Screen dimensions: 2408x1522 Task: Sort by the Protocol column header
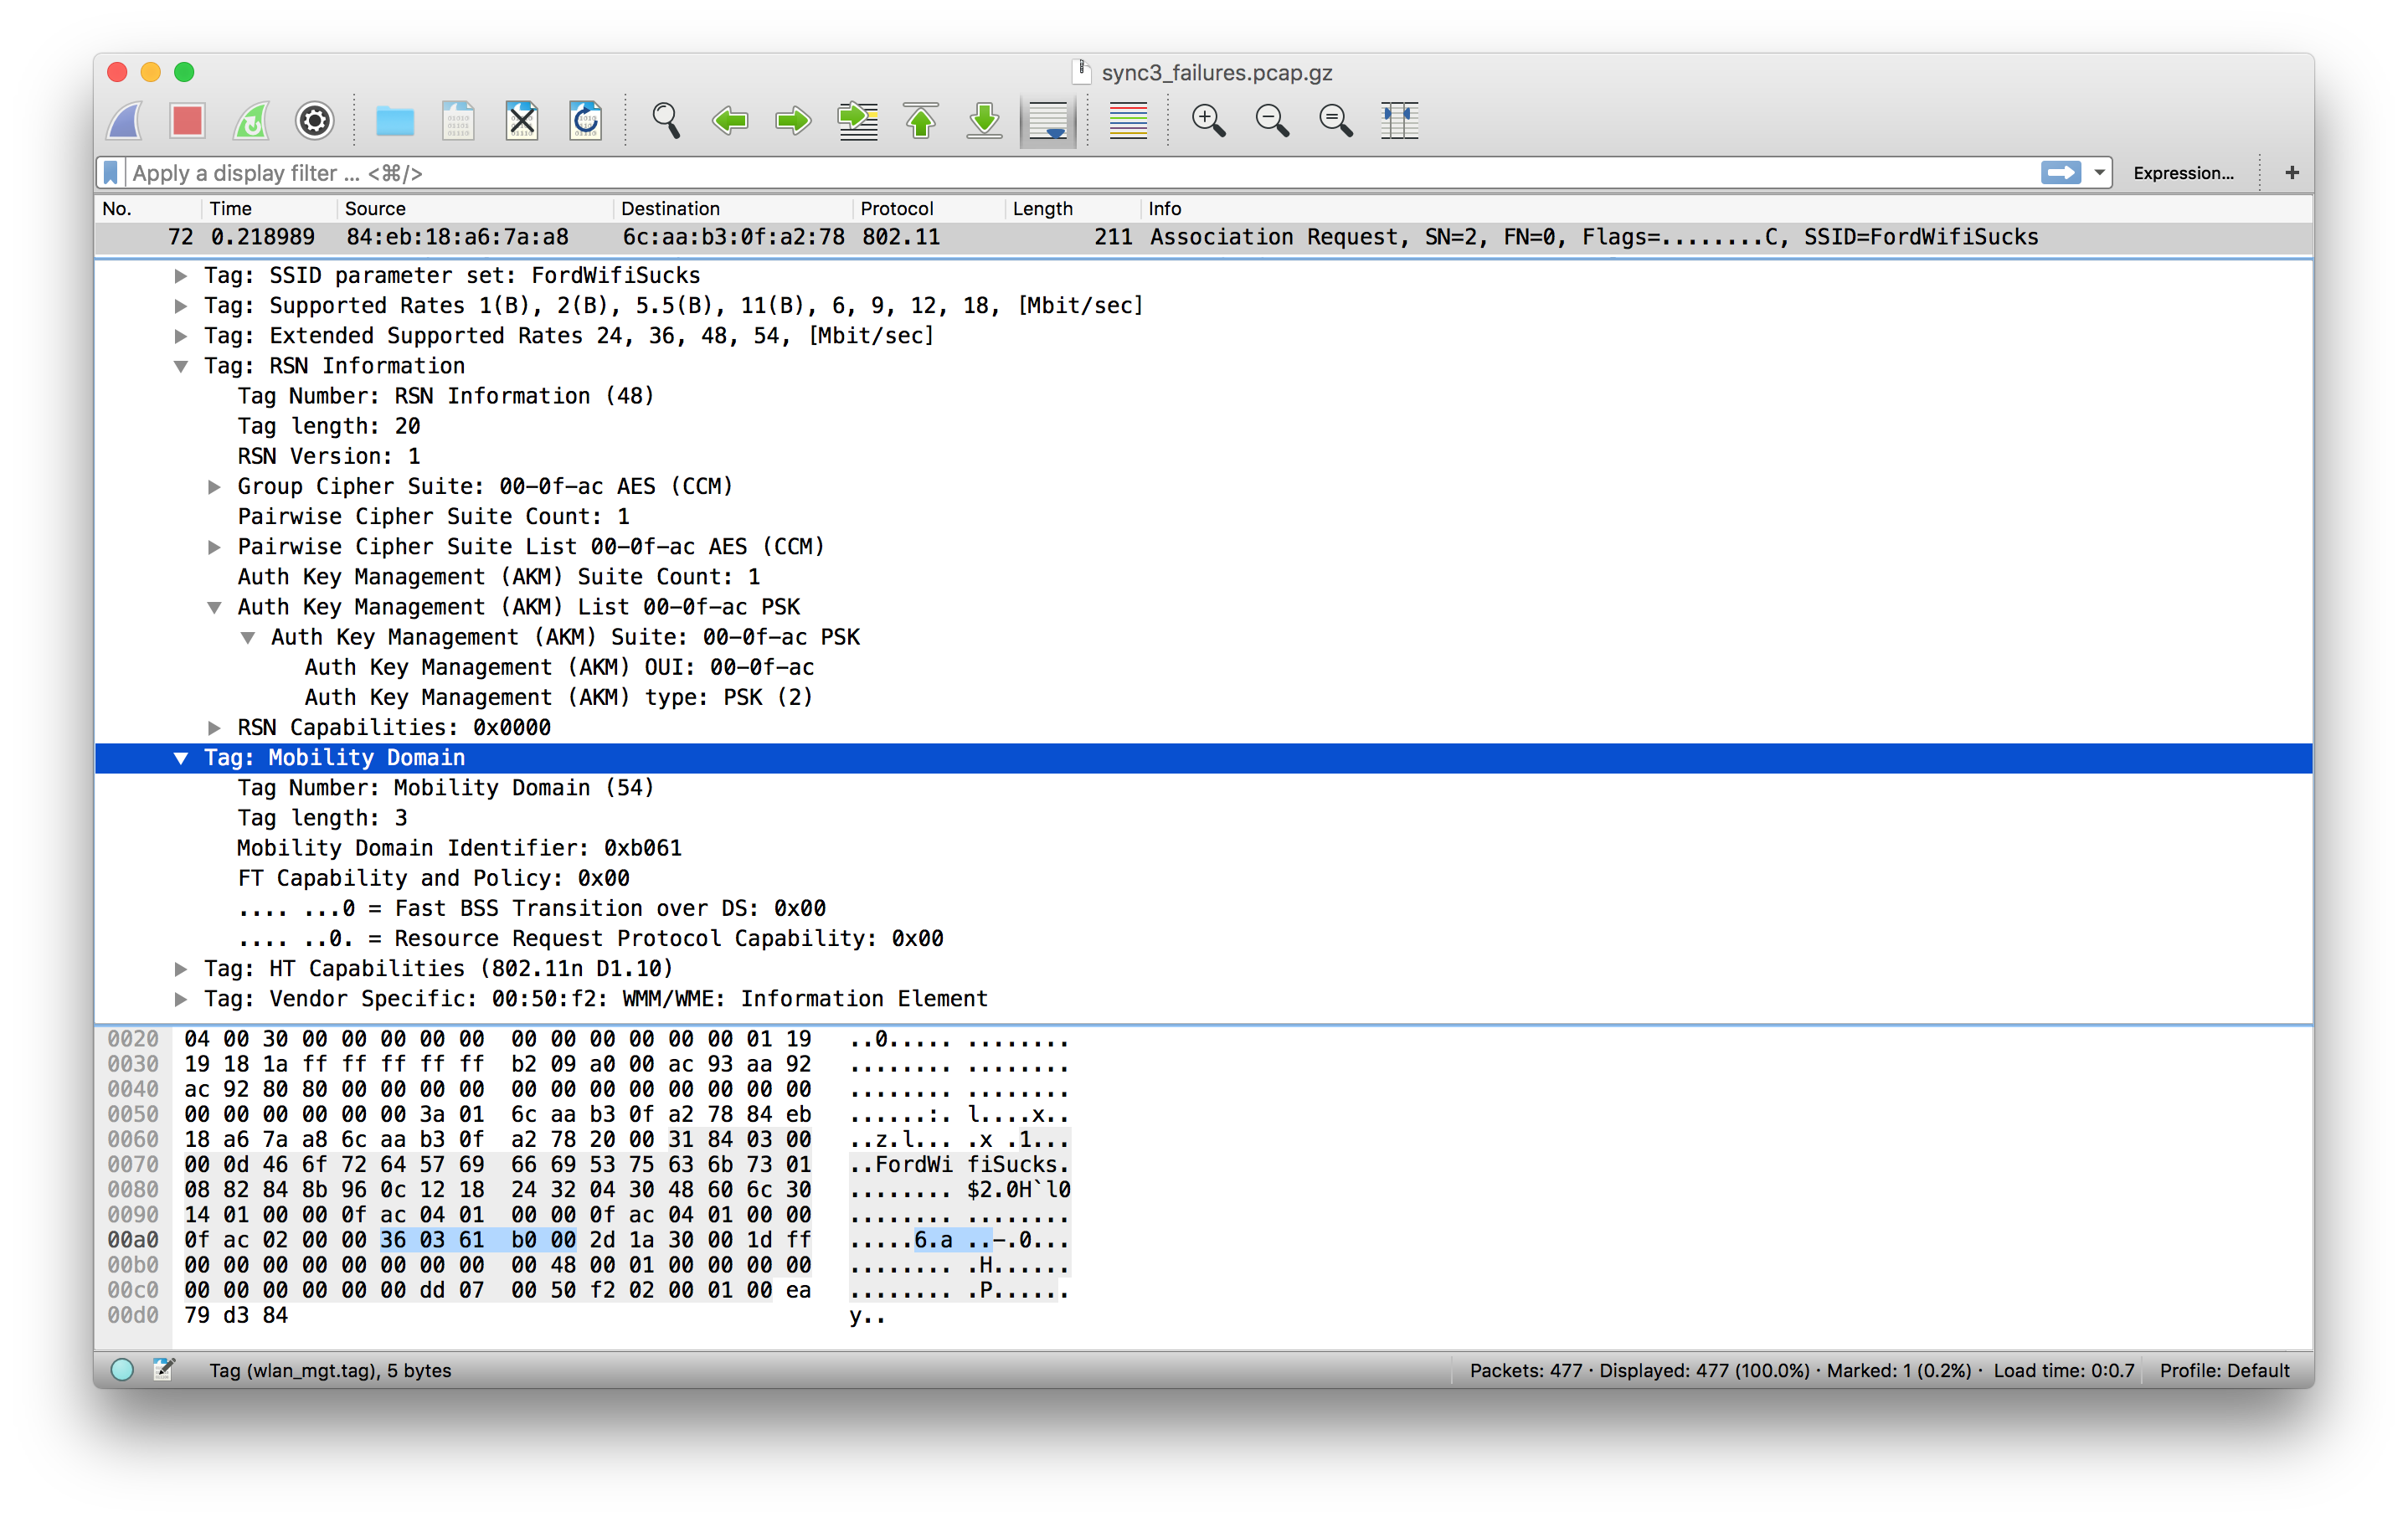coord(896,208)
